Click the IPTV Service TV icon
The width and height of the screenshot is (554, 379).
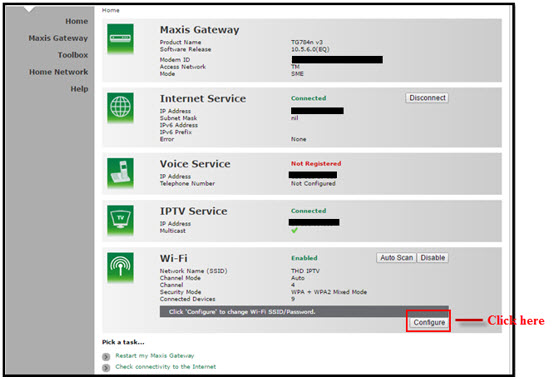(120, 220)
